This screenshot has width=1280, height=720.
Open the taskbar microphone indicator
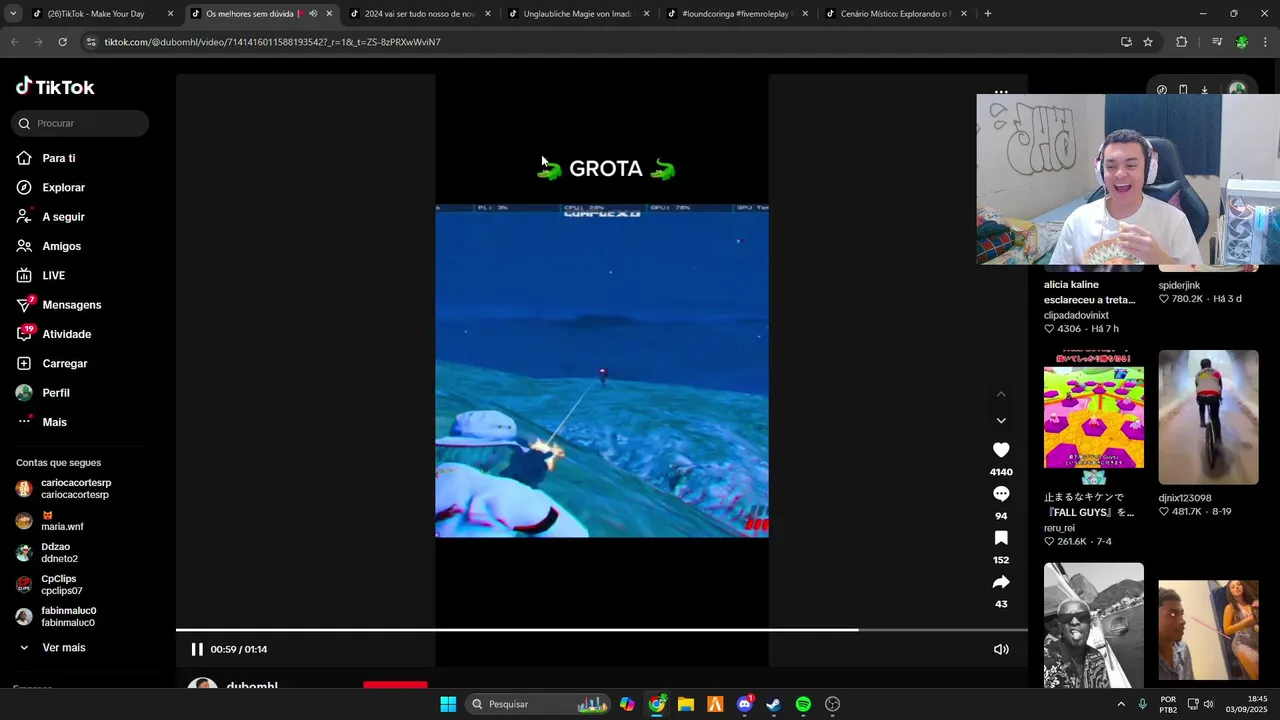tap(1143, 704)
